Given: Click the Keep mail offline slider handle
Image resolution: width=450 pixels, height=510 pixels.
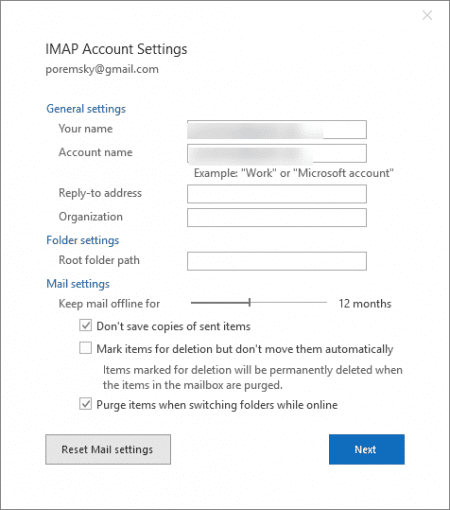Looking at the screenshot, I should (249, 303).
